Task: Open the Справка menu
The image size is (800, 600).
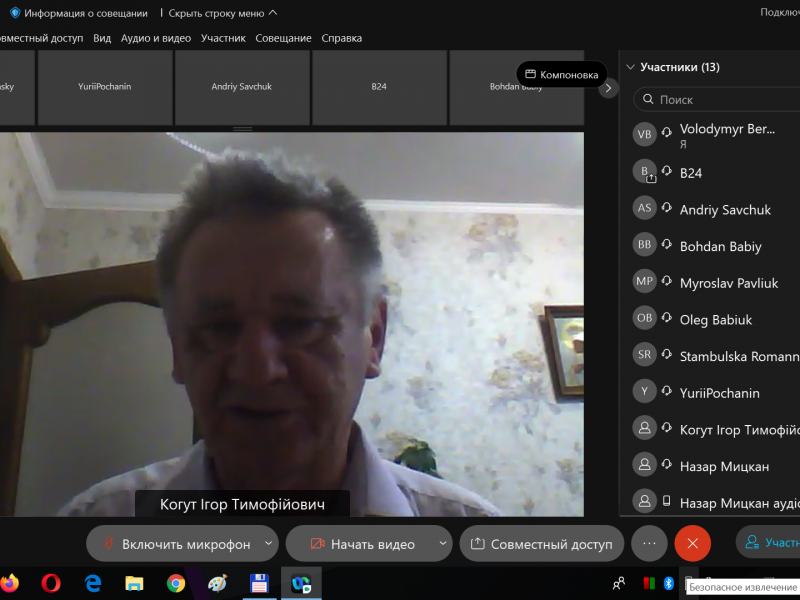Action: (341, 38)
